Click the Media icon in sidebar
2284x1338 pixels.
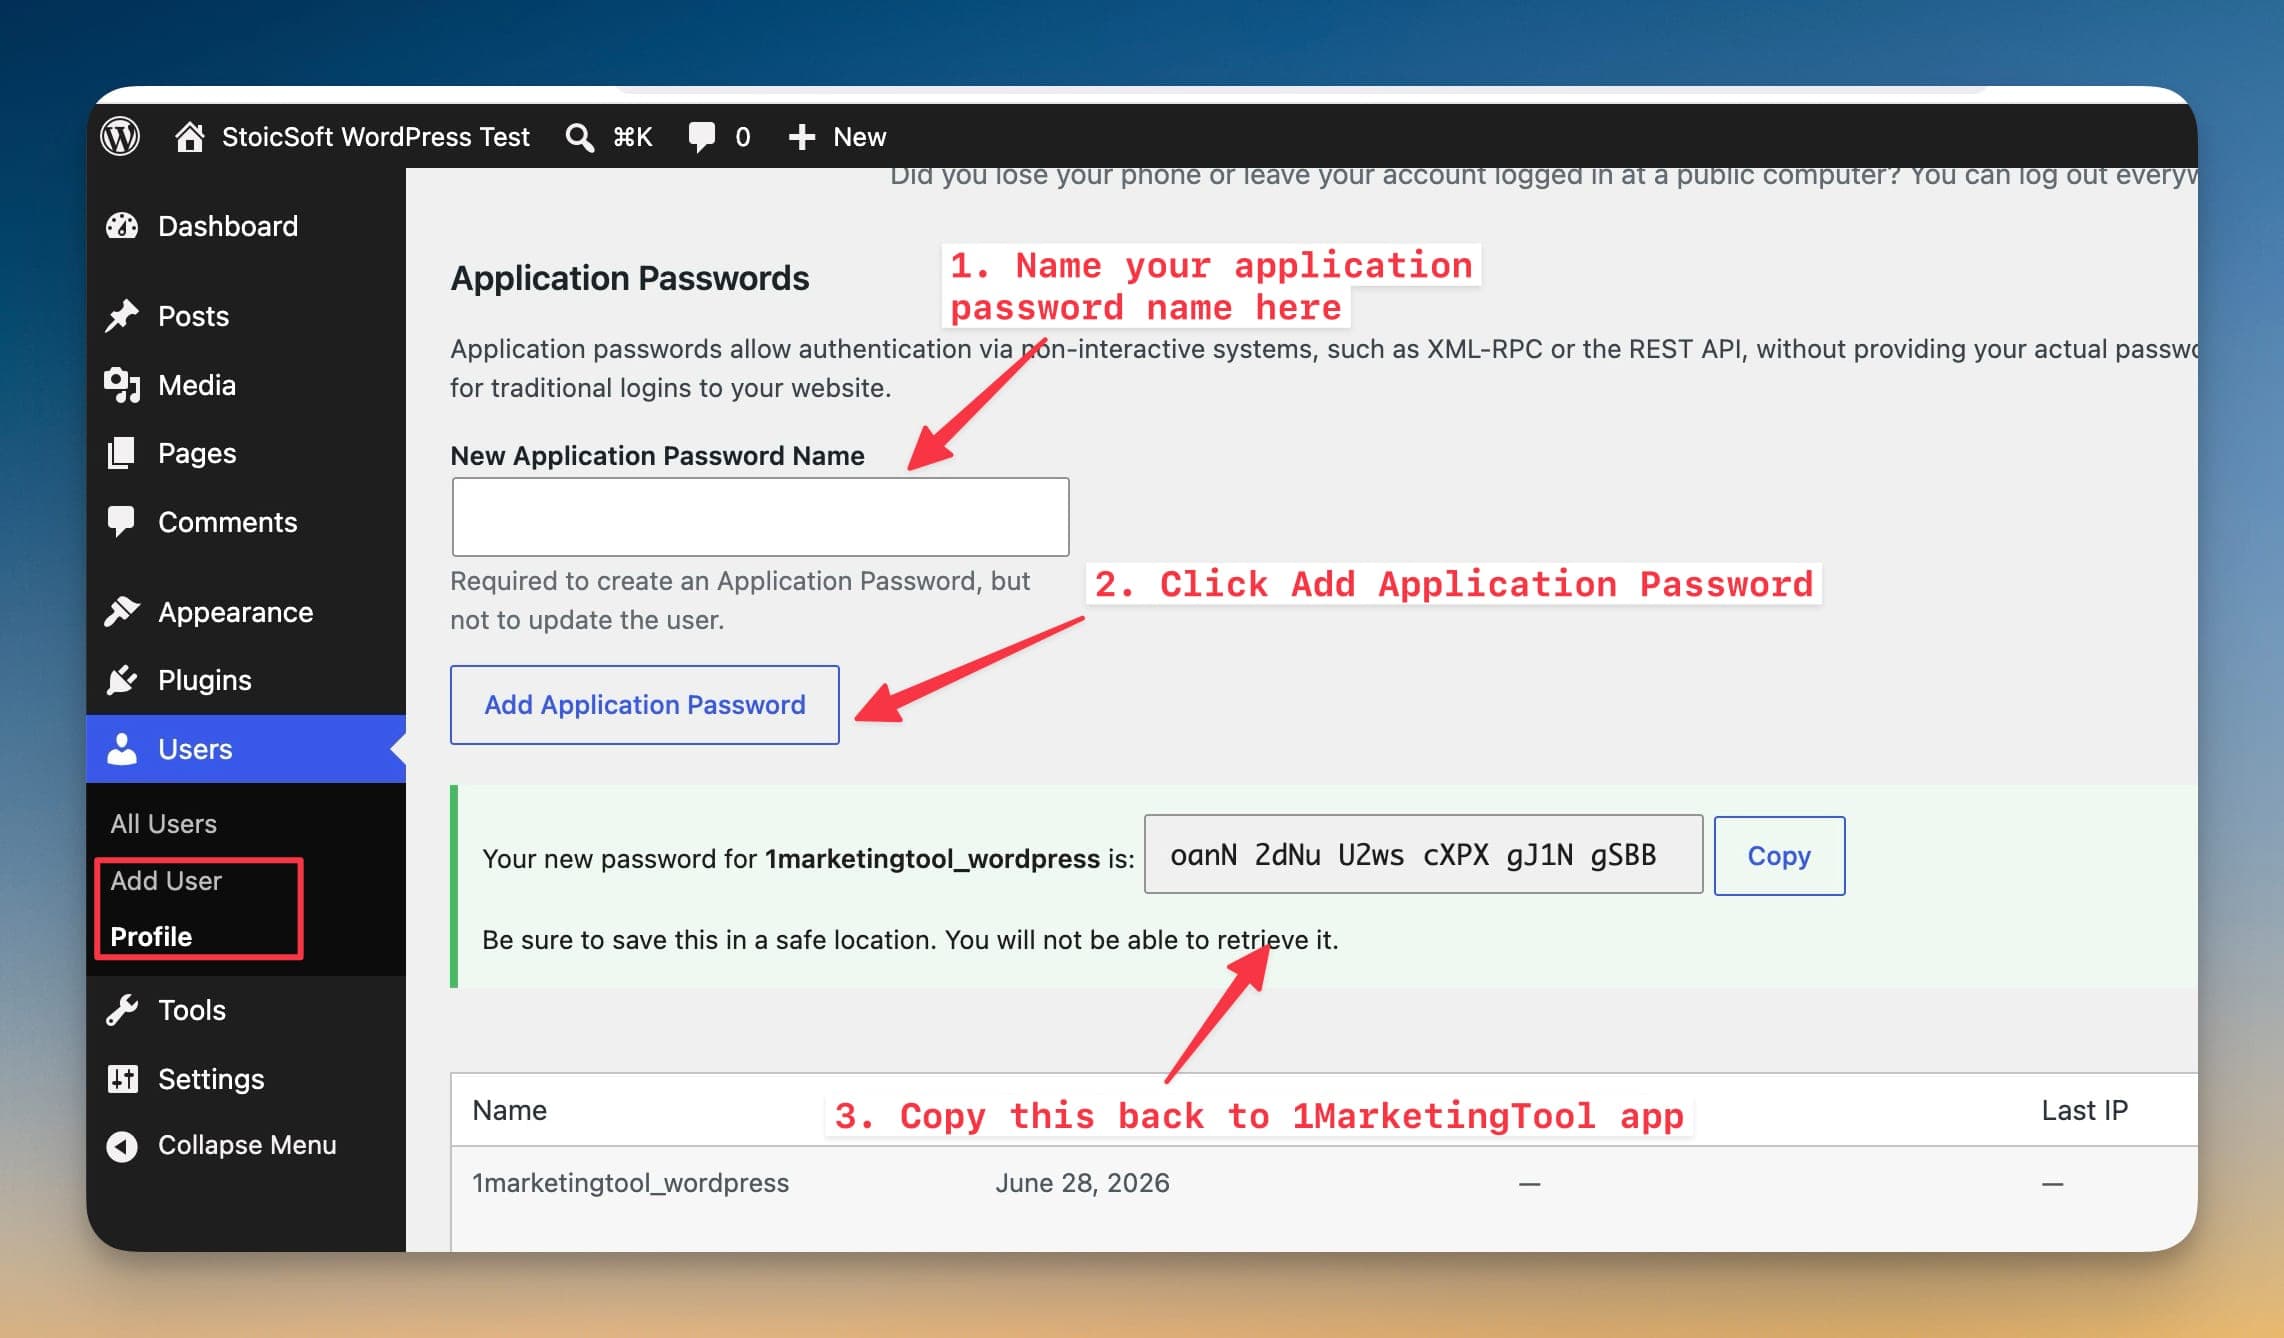click(x=122, y=385)
